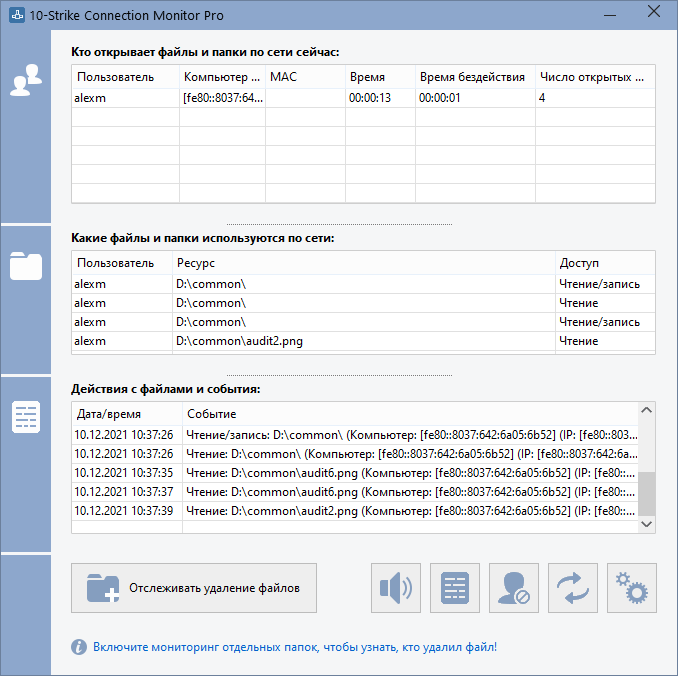Close the Connection Monitor window
This screenshot has height=676, width=678.
point(654,12)
